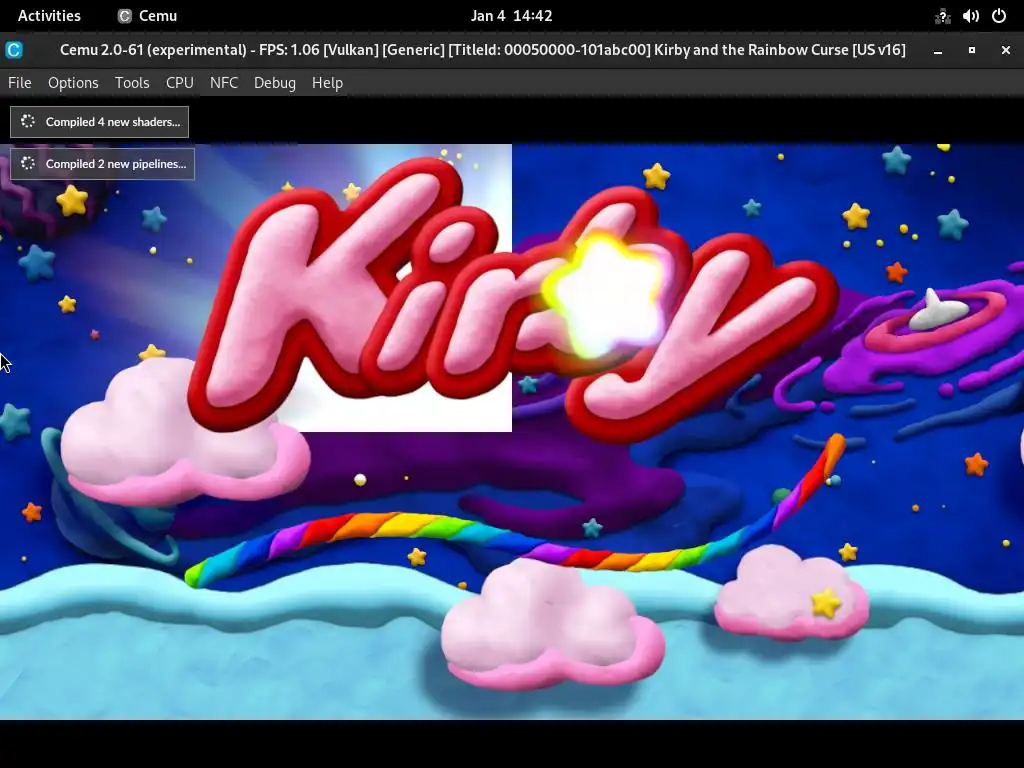Open the clock showing Jan 4 14:42
The width and height of the screenshot is (1024, 768).
point(511,16)
